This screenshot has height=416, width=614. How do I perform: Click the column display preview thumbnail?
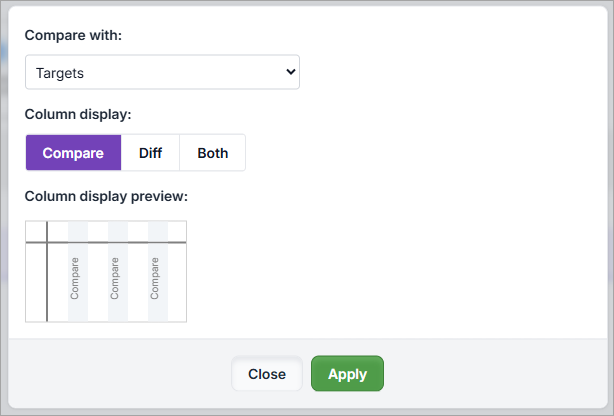tap(106, 272)
